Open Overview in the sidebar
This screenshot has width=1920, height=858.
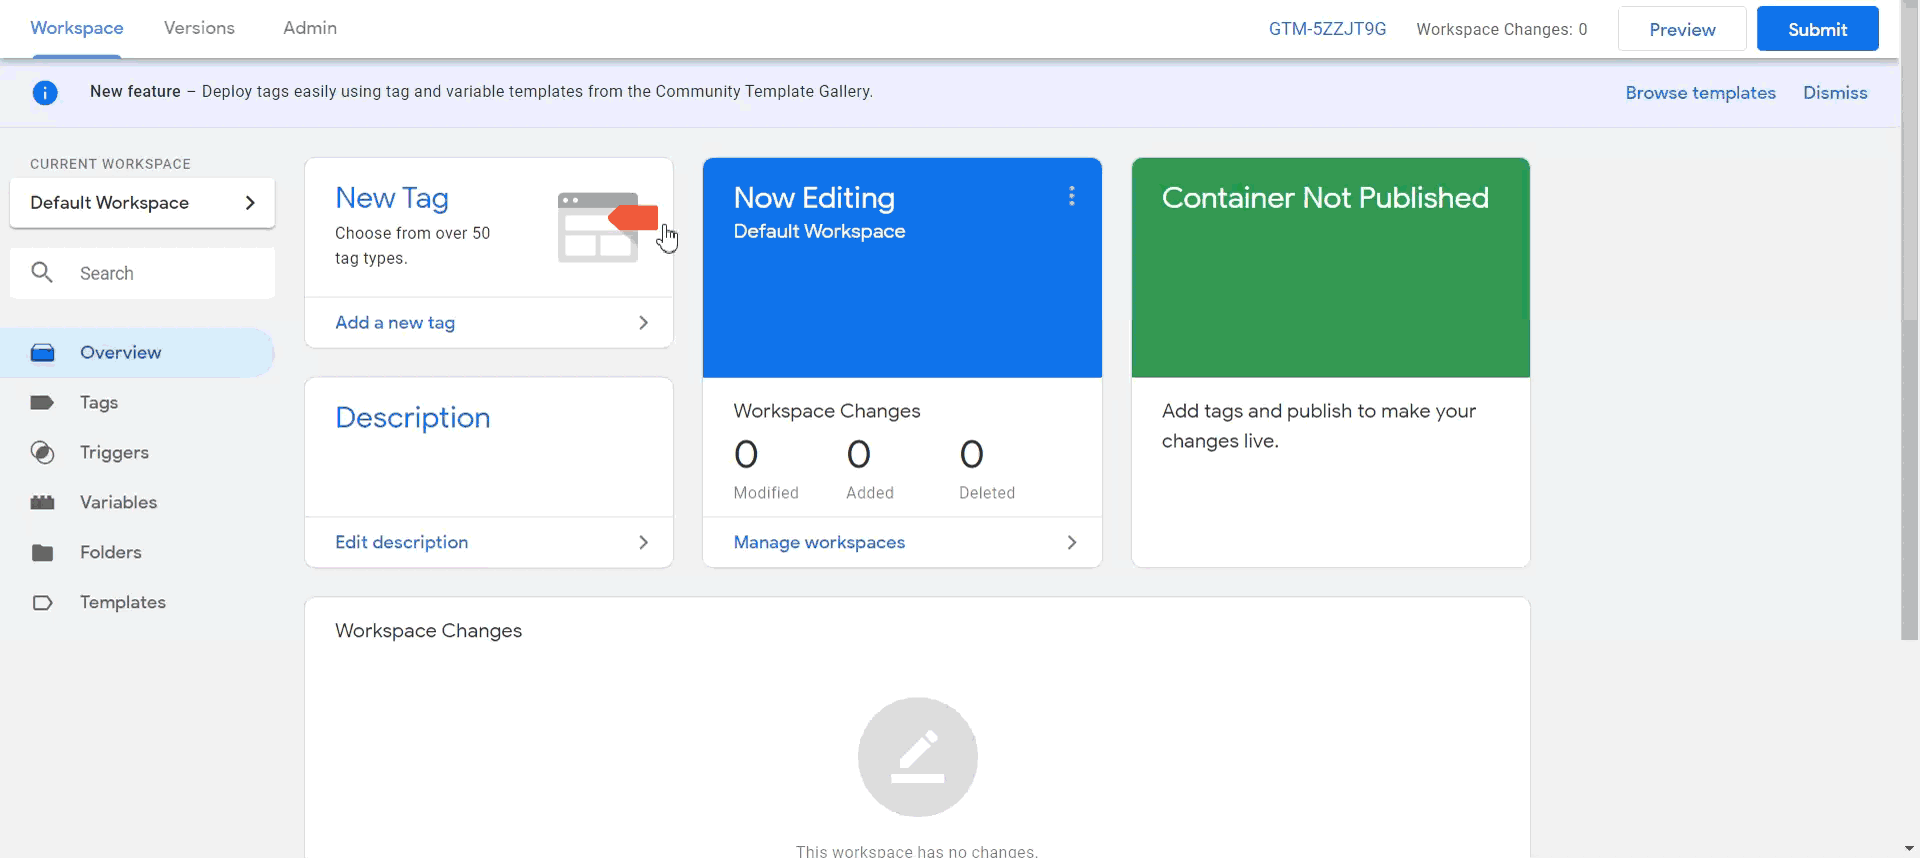(137, 353)
